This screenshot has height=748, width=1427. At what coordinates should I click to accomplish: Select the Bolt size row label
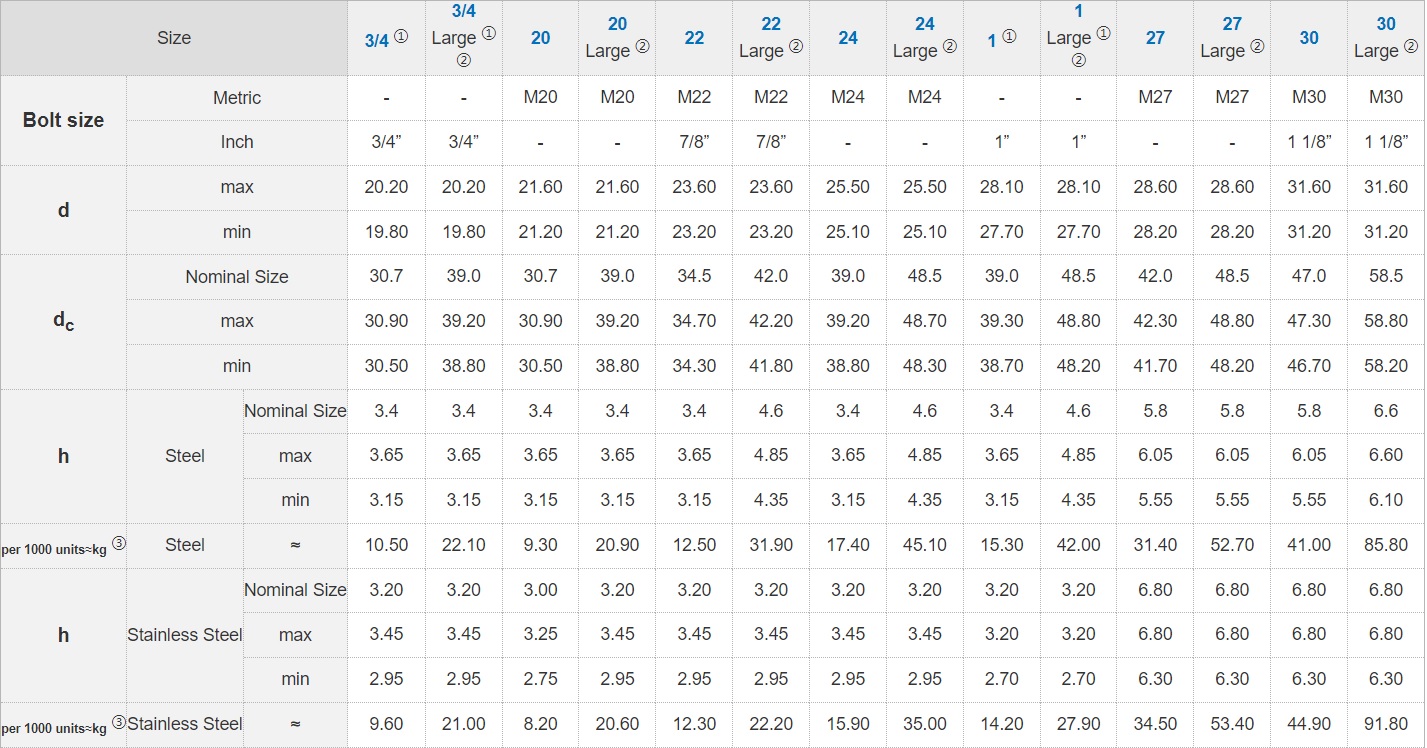(x=63, y=120)
